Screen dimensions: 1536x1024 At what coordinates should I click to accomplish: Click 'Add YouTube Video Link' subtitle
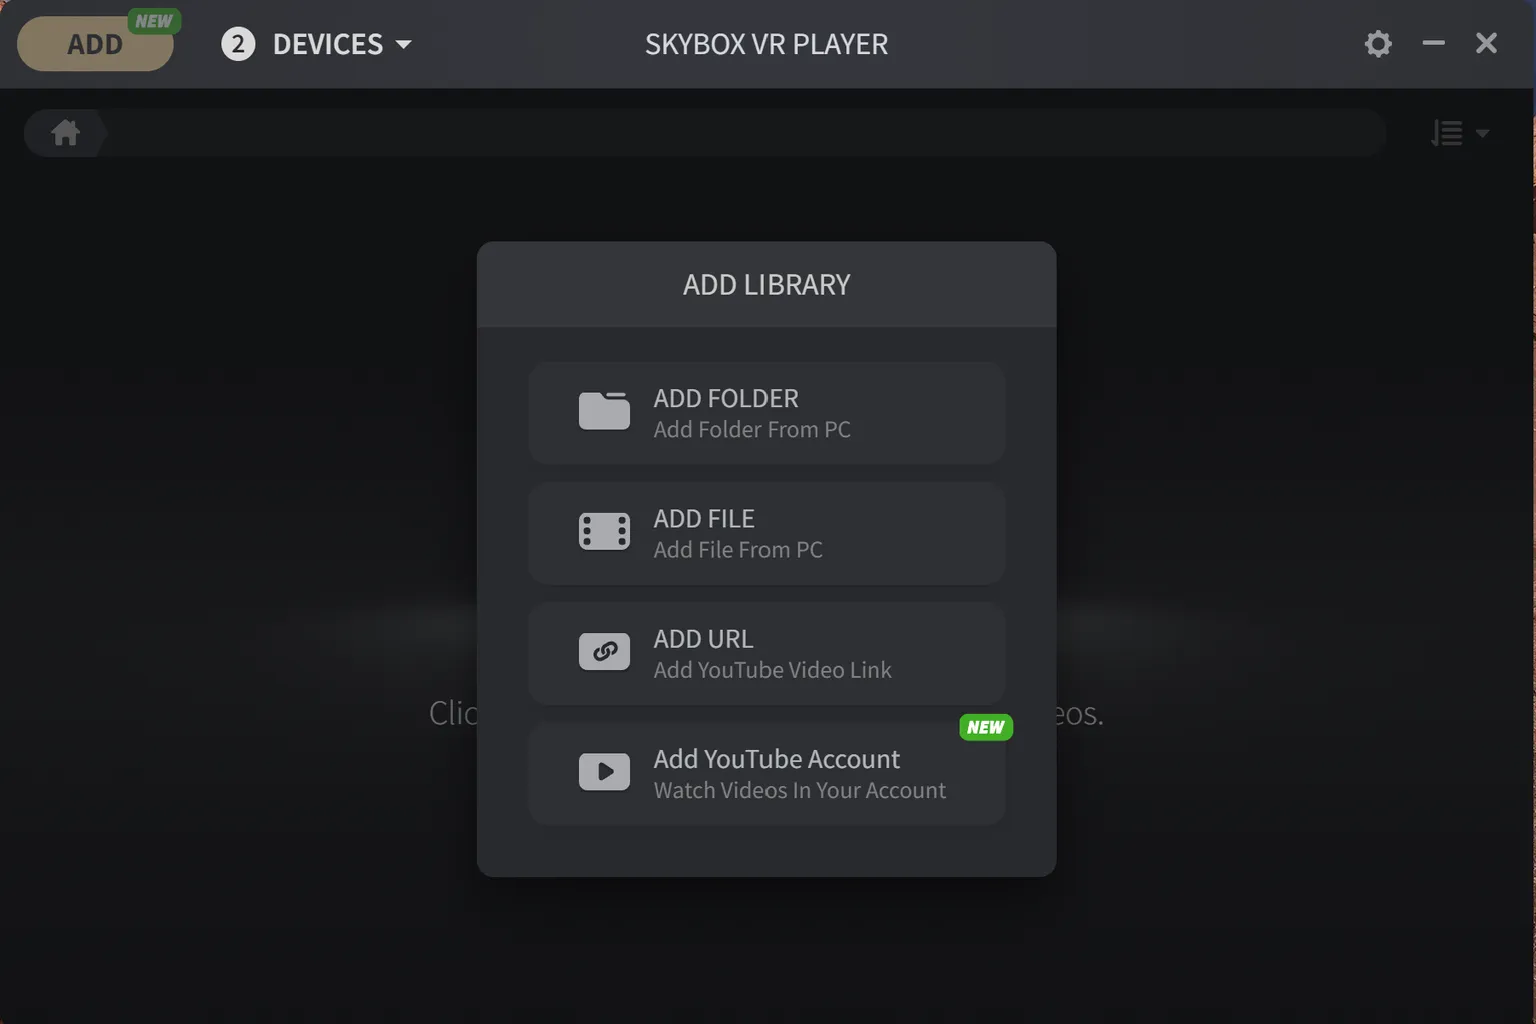(x=772, y=670)
